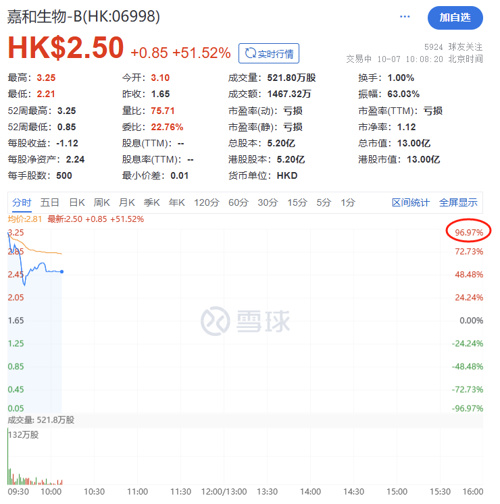The image size is (500, 504).
Task: Select the 季K quarterly chart tab
Action: point(152,202)
